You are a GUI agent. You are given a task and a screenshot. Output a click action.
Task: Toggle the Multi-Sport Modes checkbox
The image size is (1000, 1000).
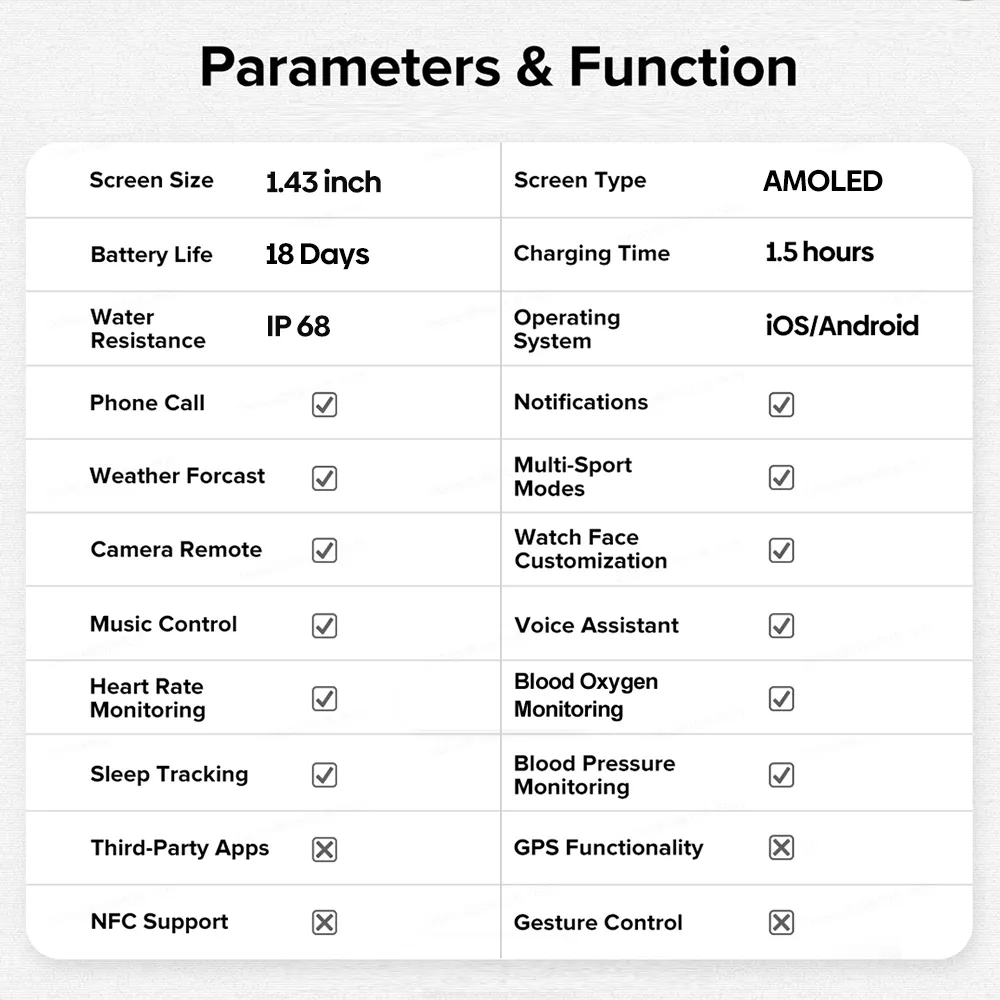point(781,478)
